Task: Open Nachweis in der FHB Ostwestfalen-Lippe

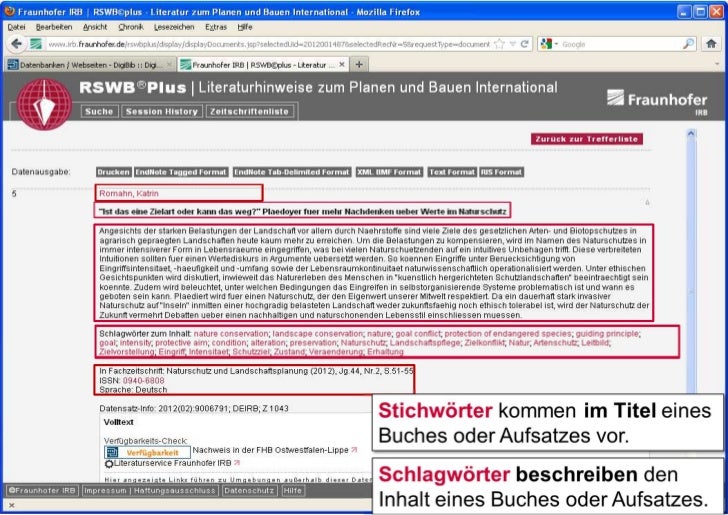Action: [274, 450]
